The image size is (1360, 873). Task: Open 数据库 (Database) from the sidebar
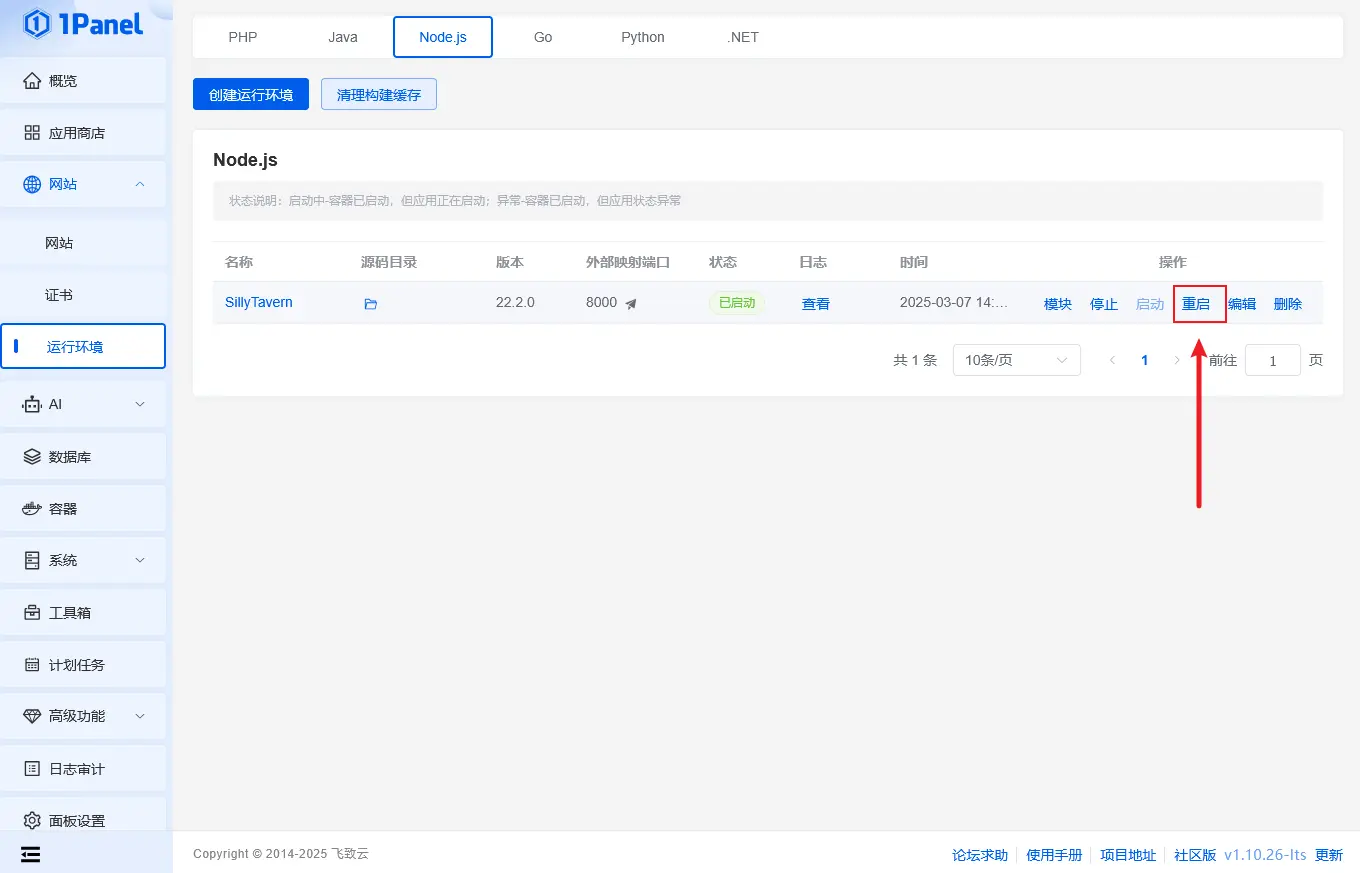(x=70, y=457)
